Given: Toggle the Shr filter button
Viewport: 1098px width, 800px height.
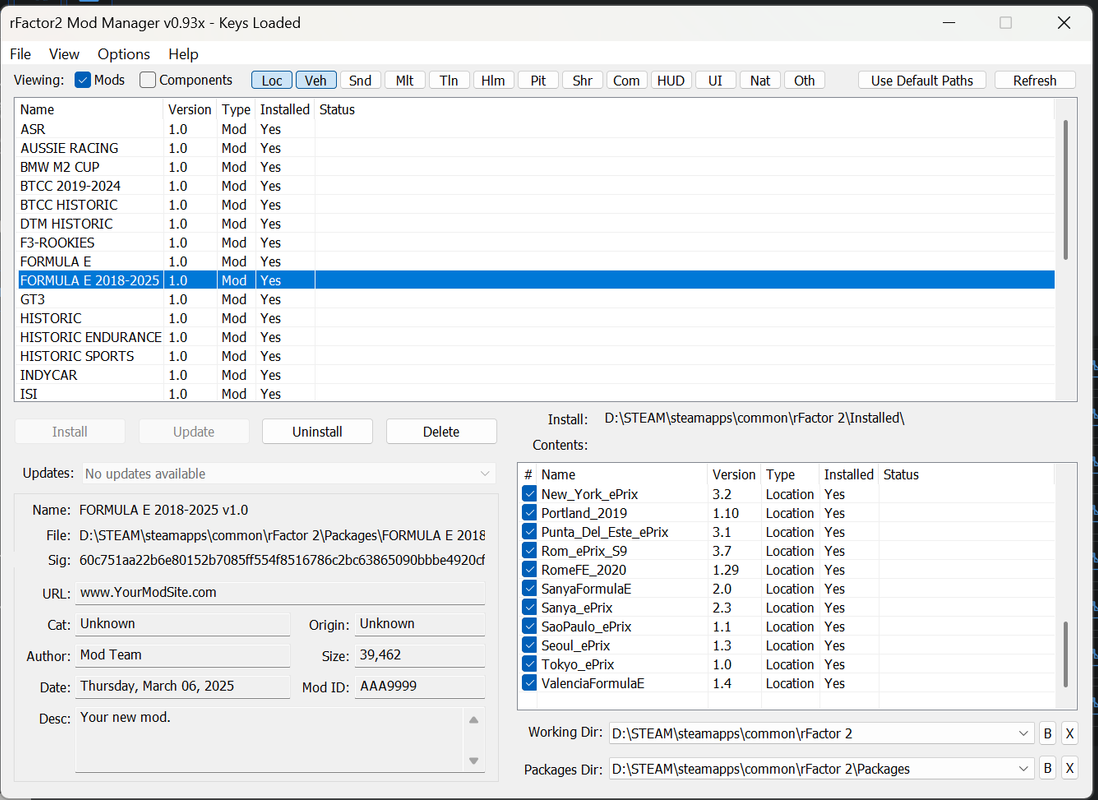Looking at the screenshot, I should pos(582,81).
